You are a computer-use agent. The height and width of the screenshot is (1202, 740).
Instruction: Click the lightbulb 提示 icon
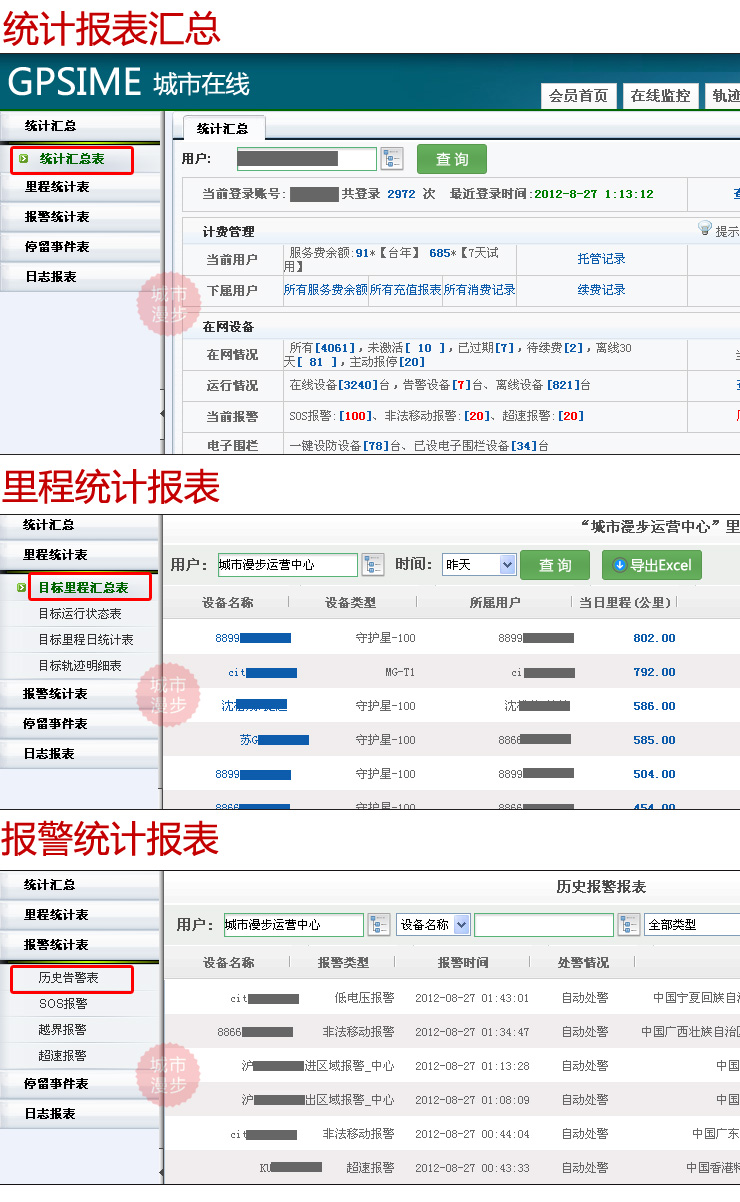(704, 229)
